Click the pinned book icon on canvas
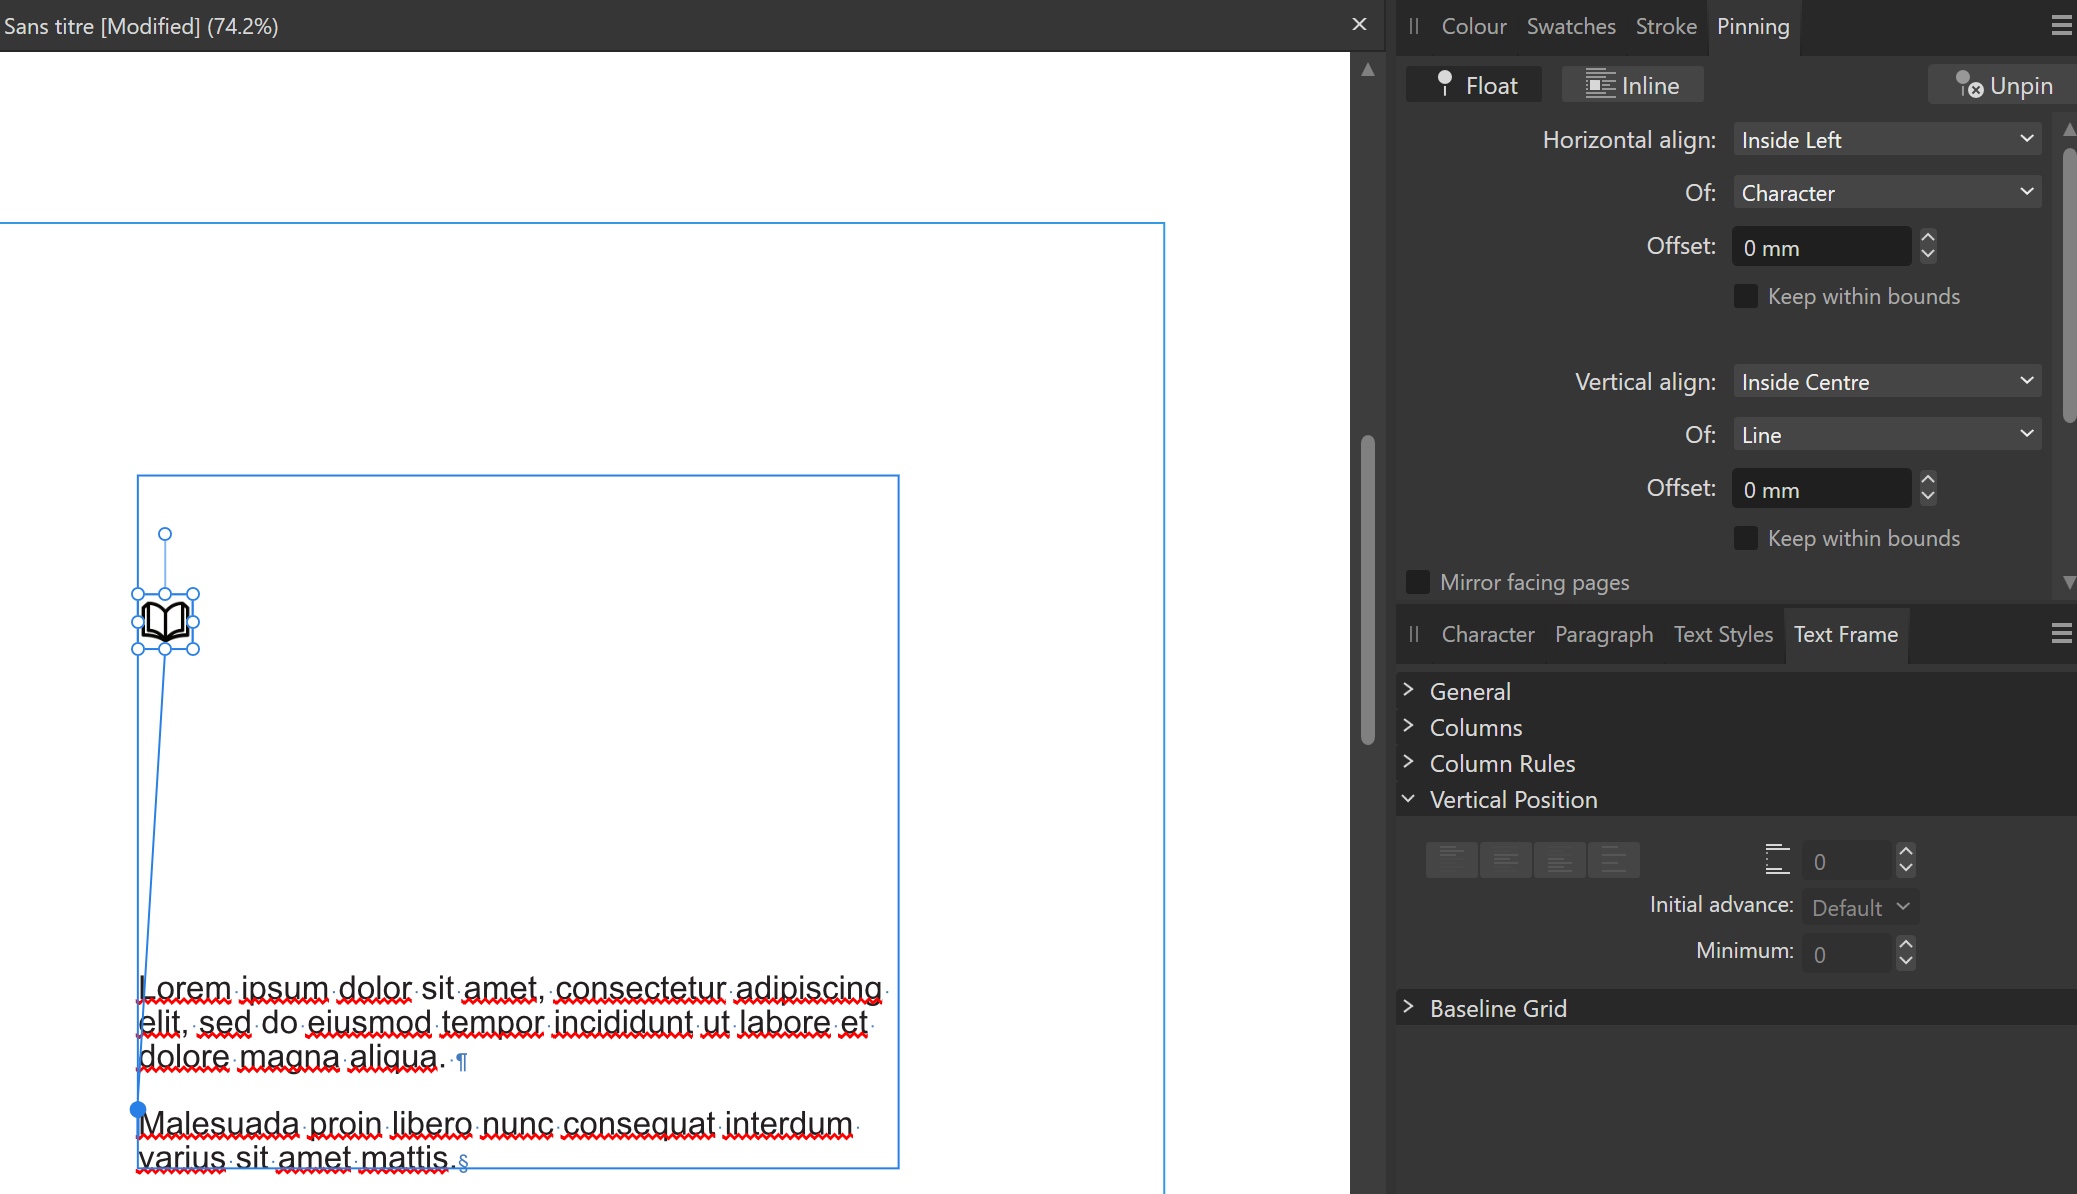 pyautogui.click(x=165, y=622)
